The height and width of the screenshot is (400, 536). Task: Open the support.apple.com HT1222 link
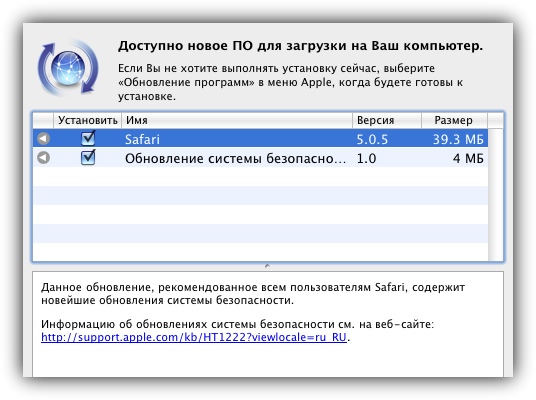tap(194, 337)
